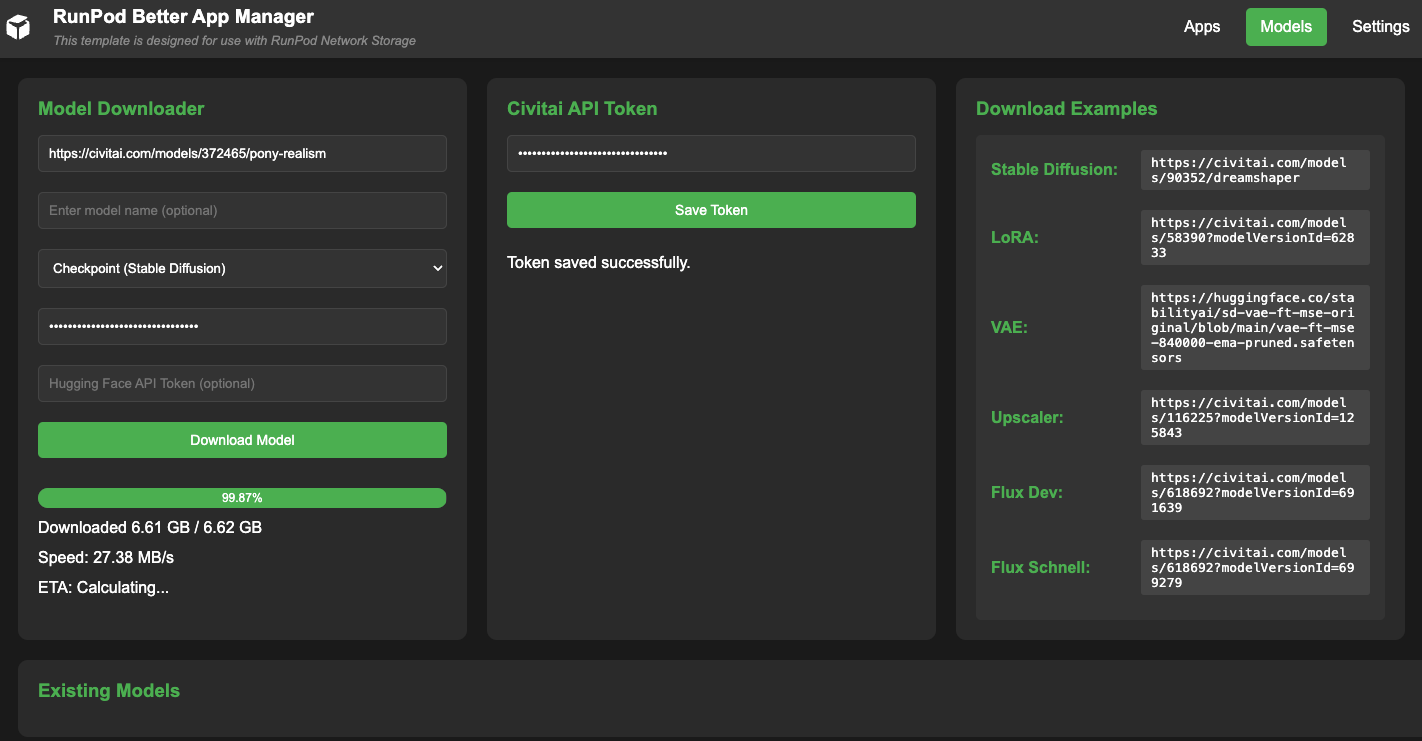Click the 'Stable Diffusion:' example label
The image size is (1422, 741).
coord(1054,170)
